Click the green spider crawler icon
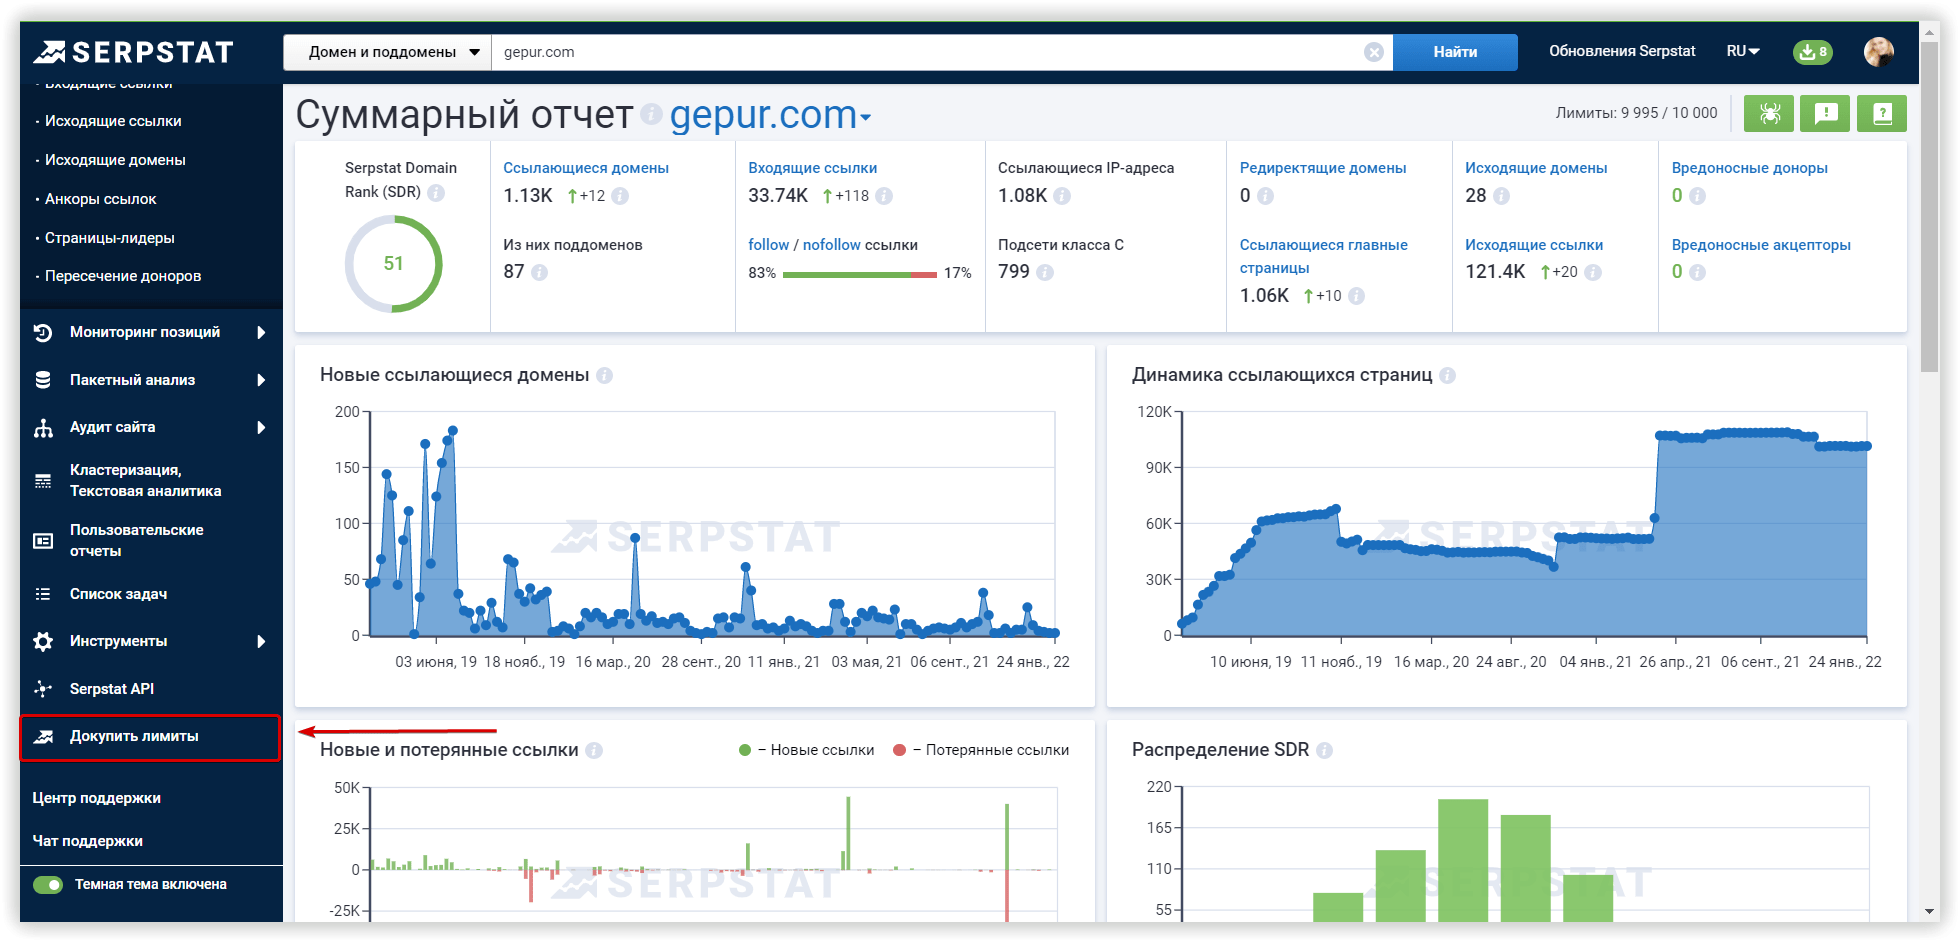The width and height of the screenshot is (1960, 942). (x=1769, y=113)
